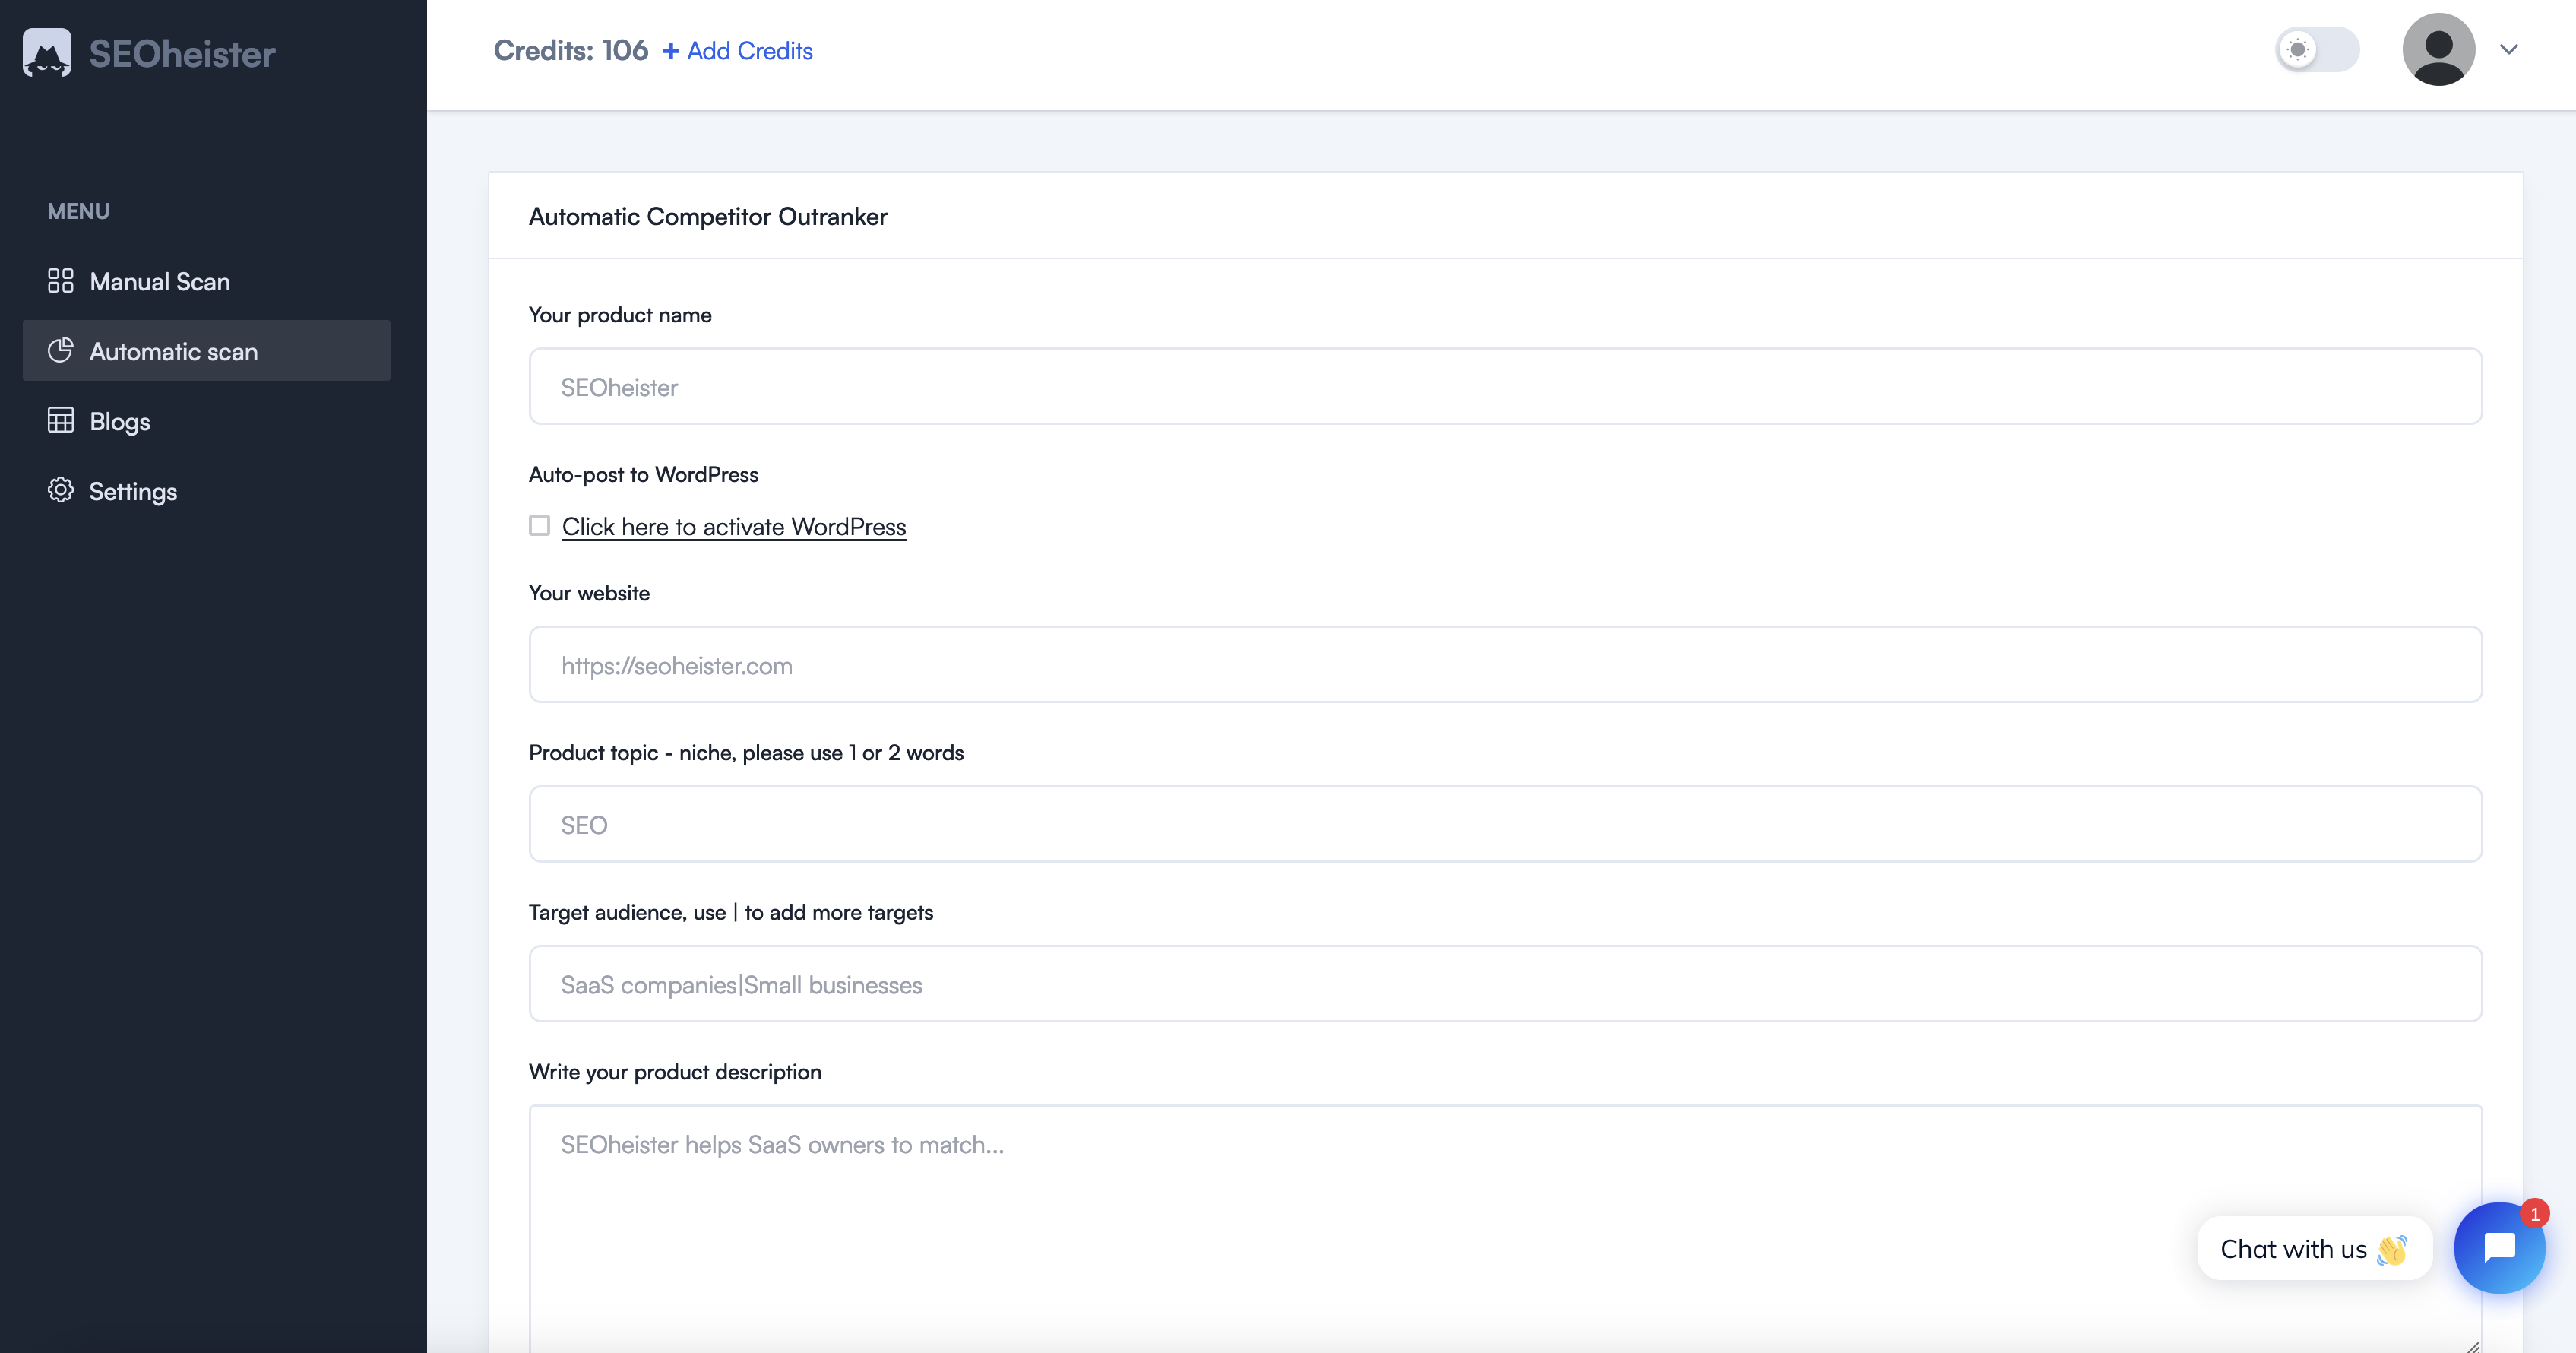2576x1353 pixels.
Task: Click the Automatic scan pie-chart icon
Action: pyautogui.click(x=60, y=350)
